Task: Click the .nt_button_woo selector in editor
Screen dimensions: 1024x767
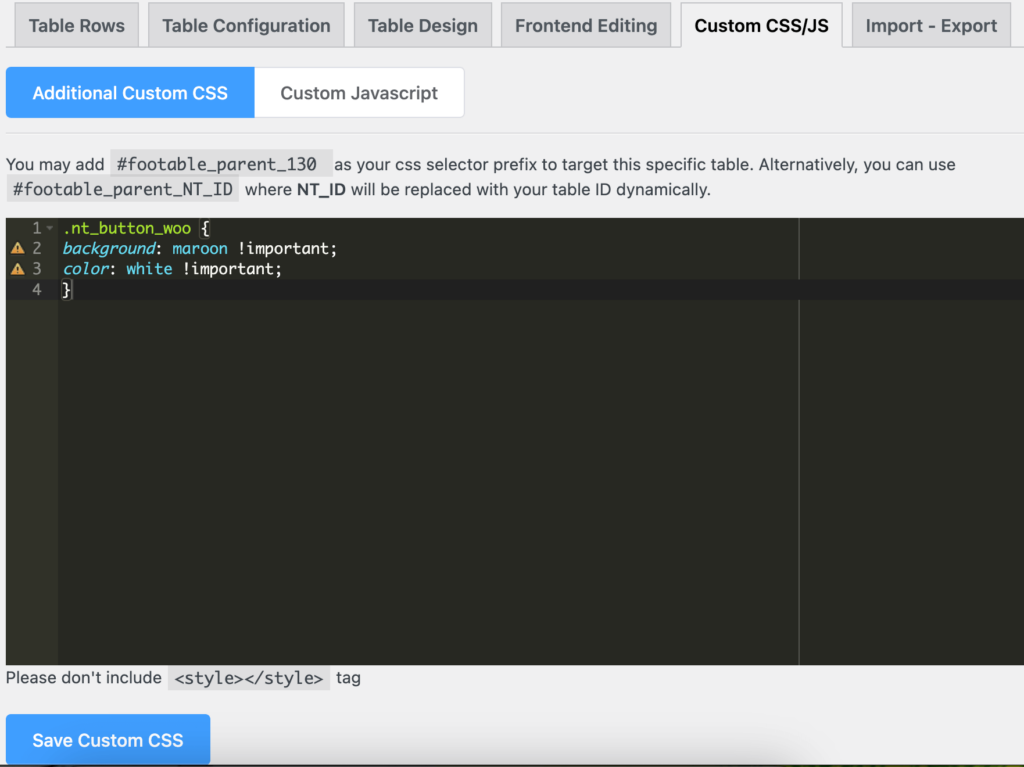Action: tap(127, 228)
